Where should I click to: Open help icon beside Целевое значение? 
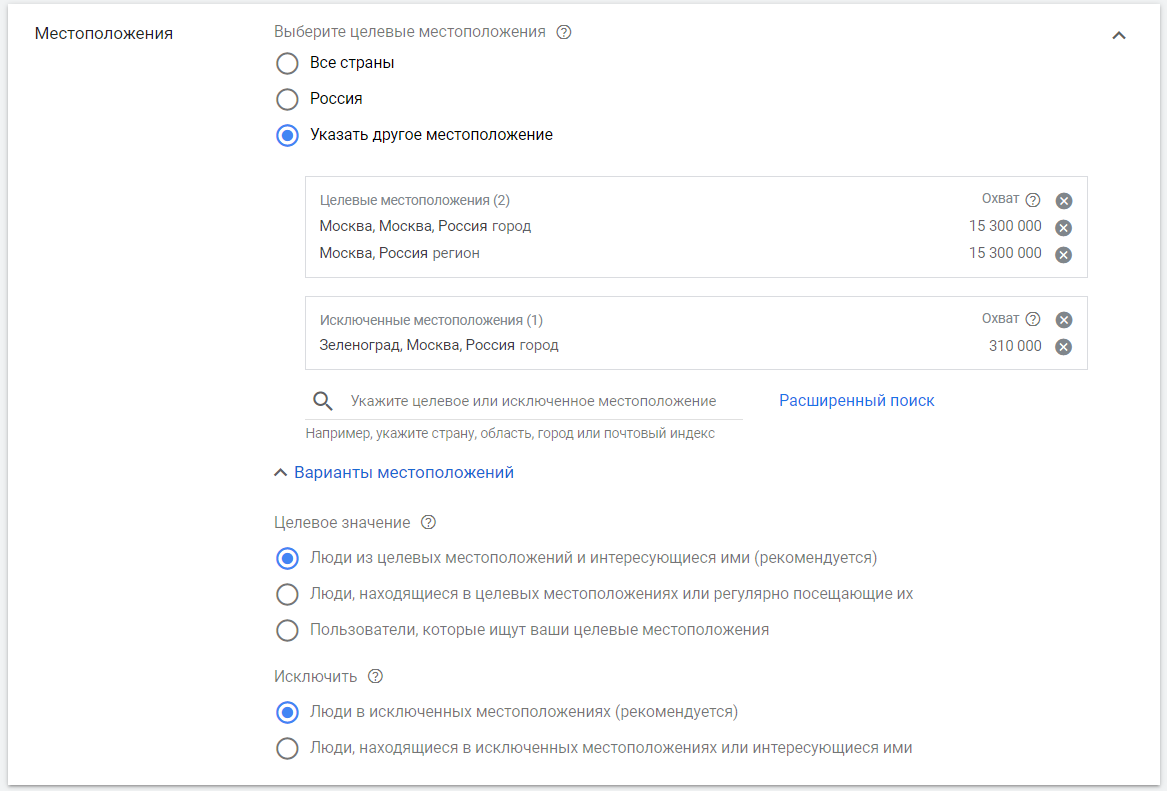(428, 522)
